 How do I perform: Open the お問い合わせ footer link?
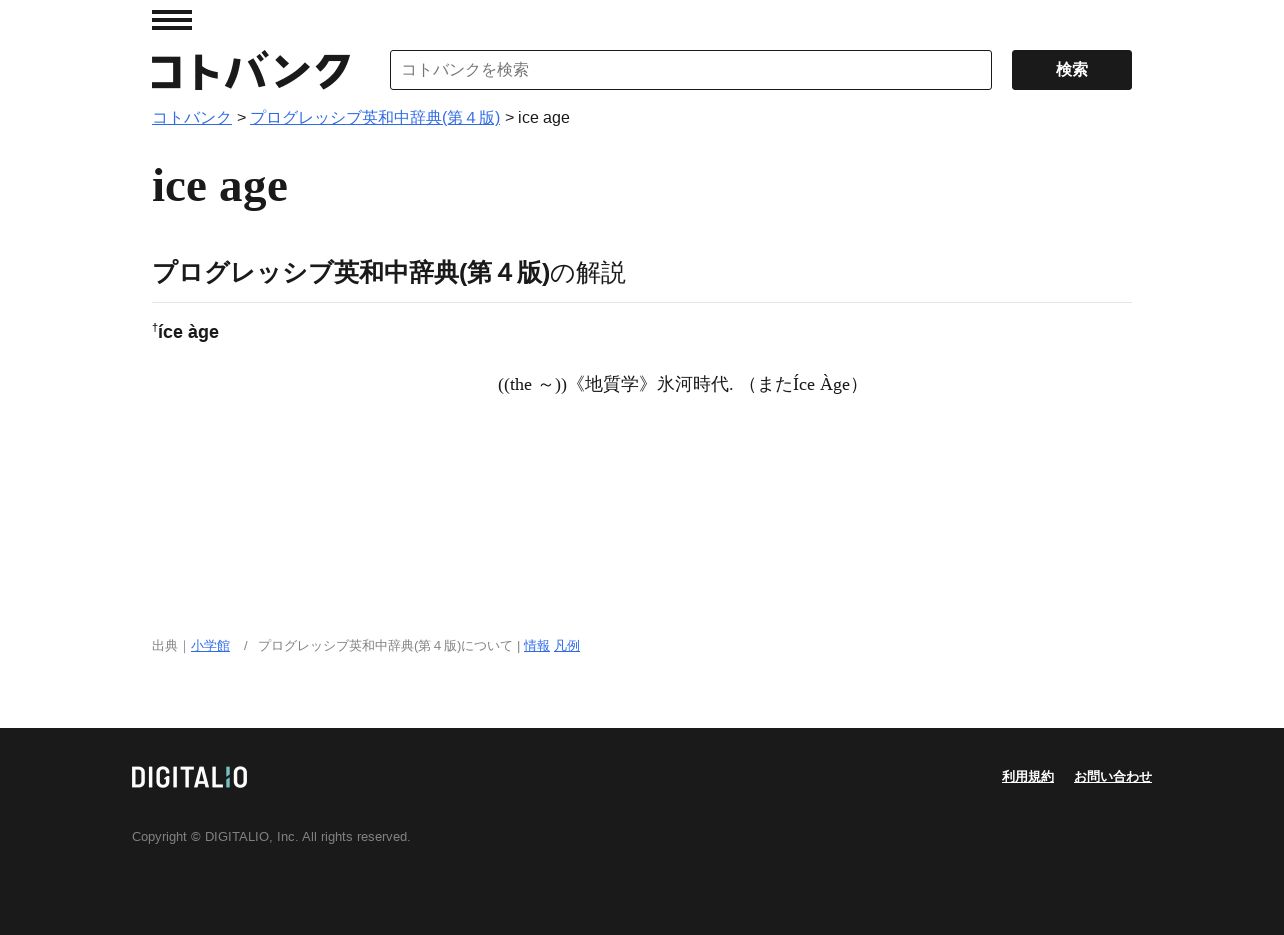tap(1113, 777)
